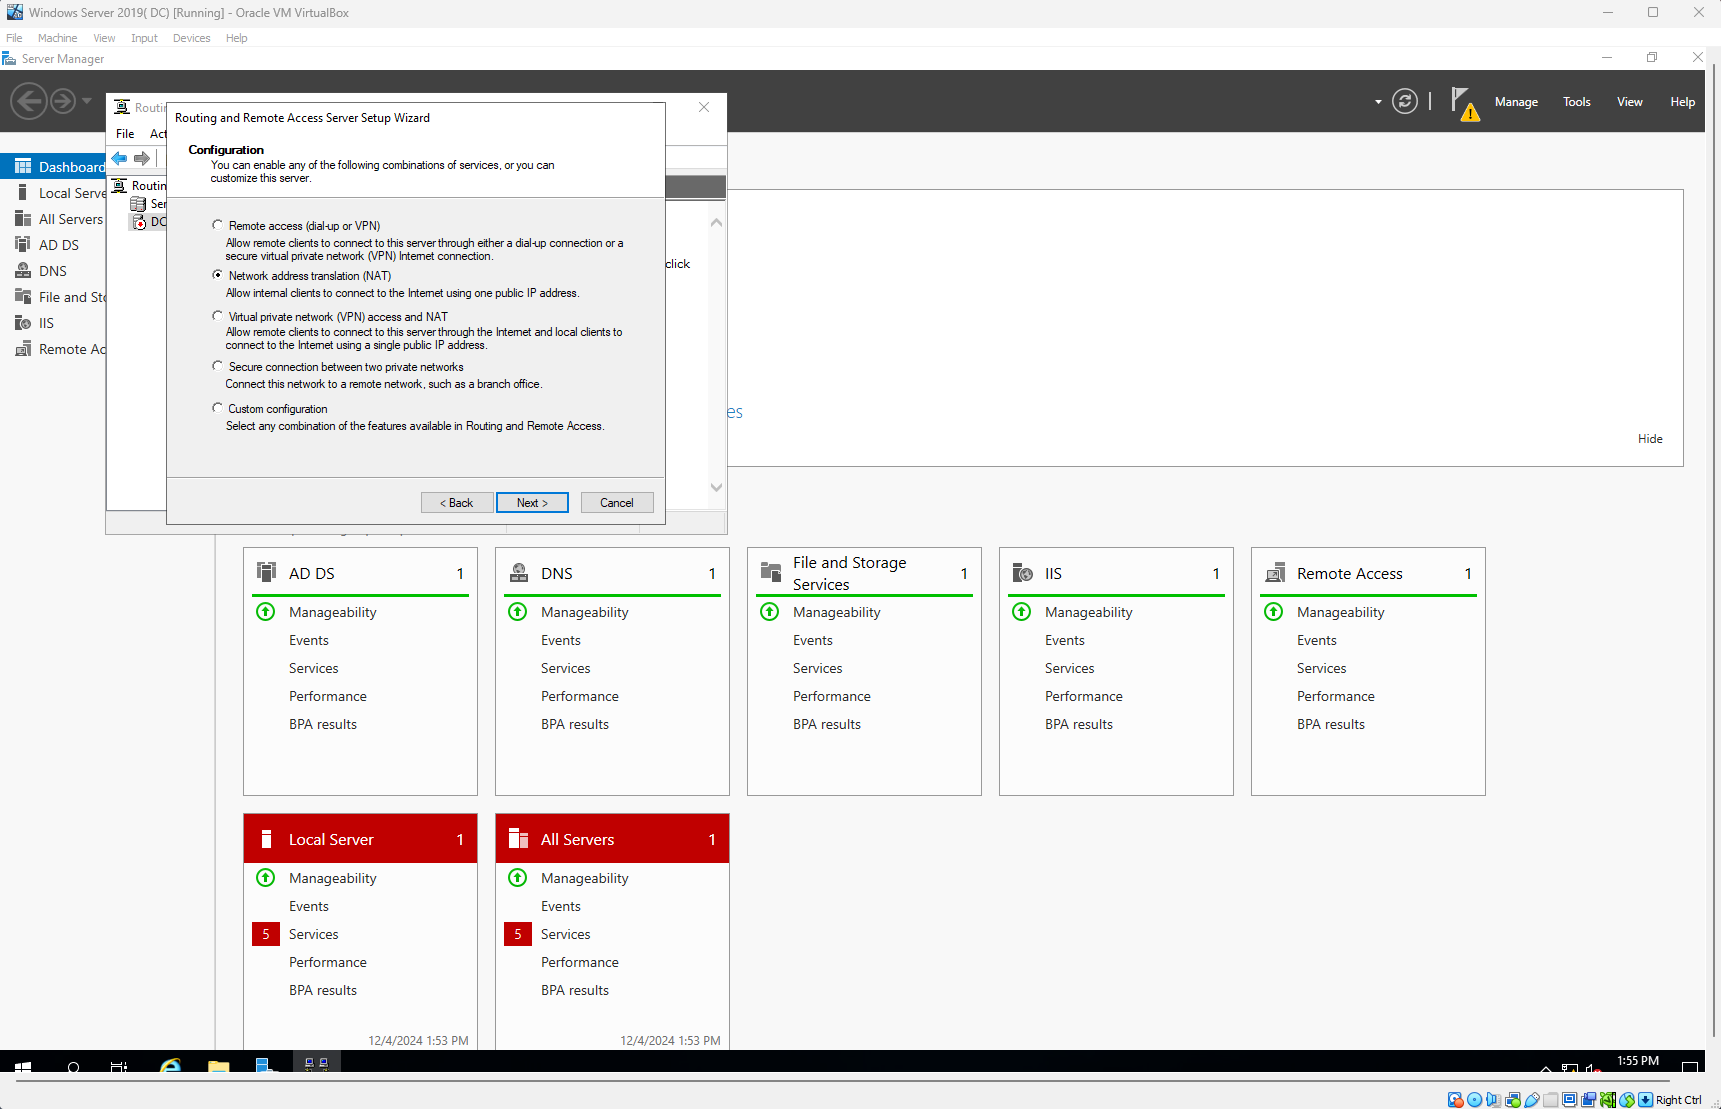Image resolution: width=1721 pixels, height=1109 pixels.
Task: Click the taskbar clock showing 1:55 PM
Action: 1638,1061
